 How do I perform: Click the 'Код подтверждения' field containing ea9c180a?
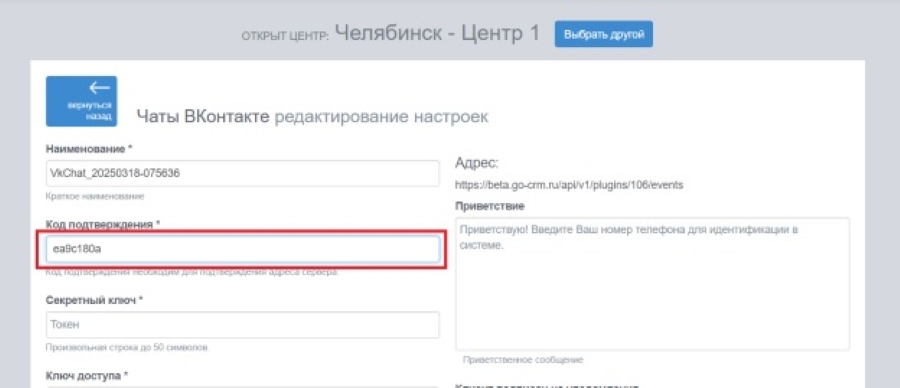point(242,250)
